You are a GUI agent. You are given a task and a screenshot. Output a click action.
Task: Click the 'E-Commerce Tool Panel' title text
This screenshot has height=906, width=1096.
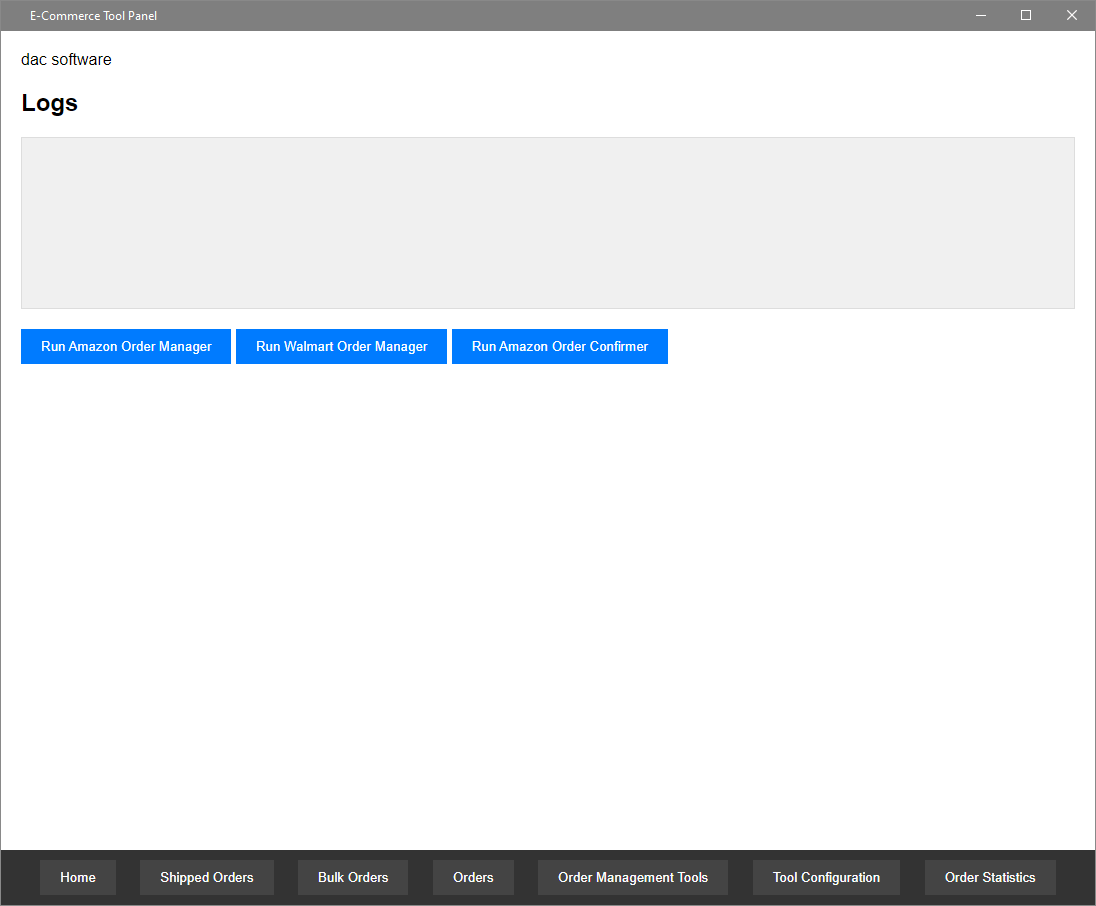[x=94, y=15]
